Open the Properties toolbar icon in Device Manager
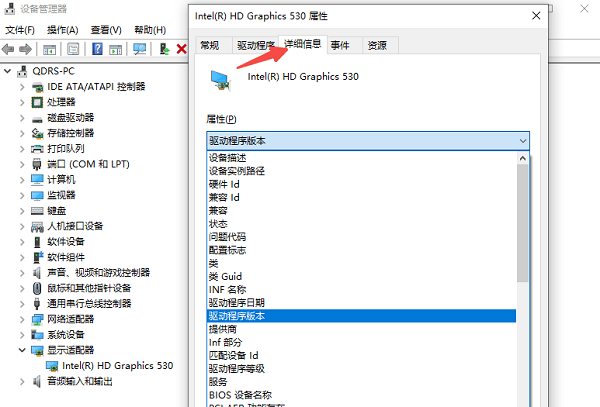 click(x=73, y=49)
